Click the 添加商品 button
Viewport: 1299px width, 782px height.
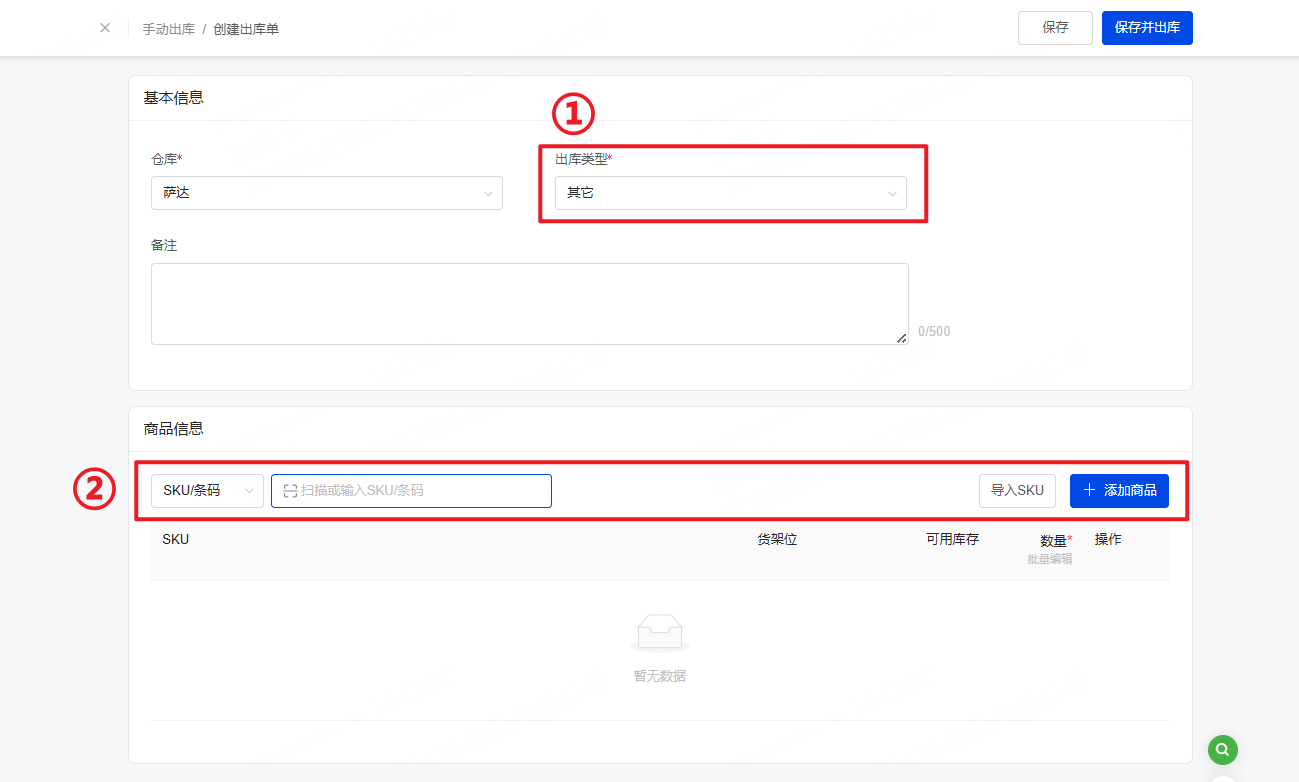point(1118,491)
